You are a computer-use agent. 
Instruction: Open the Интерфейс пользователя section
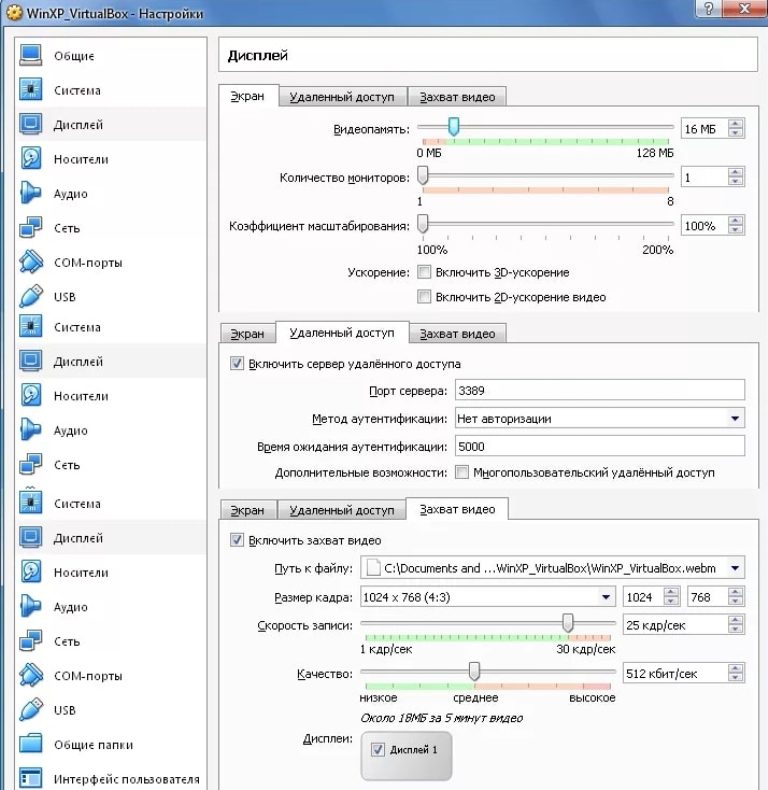(x=110, y=778)
